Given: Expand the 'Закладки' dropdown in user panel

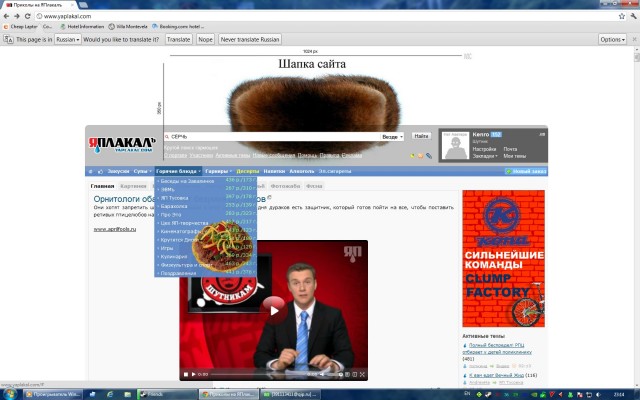Looking at the screenshot, I should 485,156.
